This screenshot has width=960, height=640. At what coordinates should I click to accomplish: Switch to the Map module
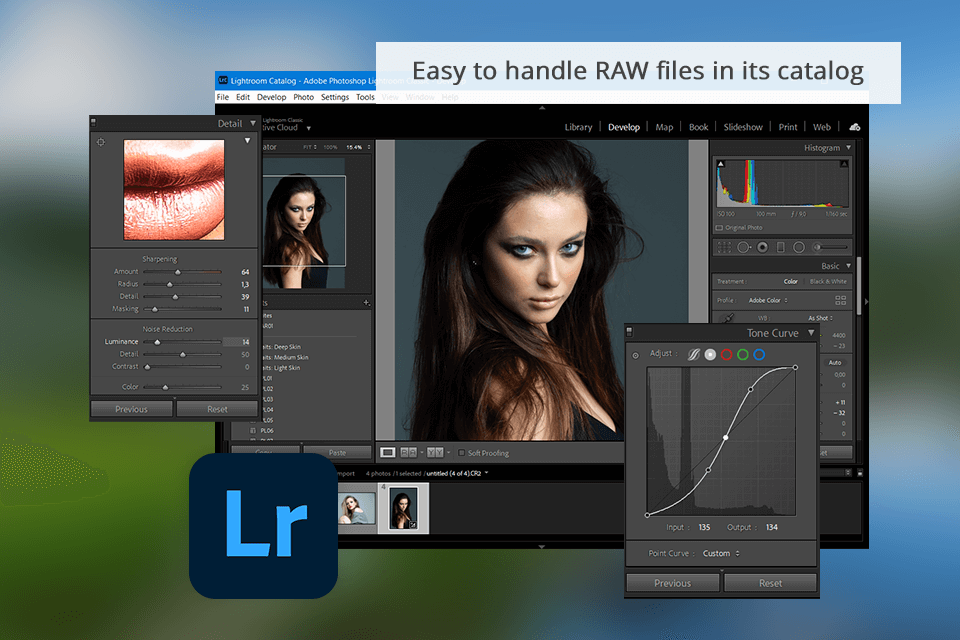coord(664,127)
